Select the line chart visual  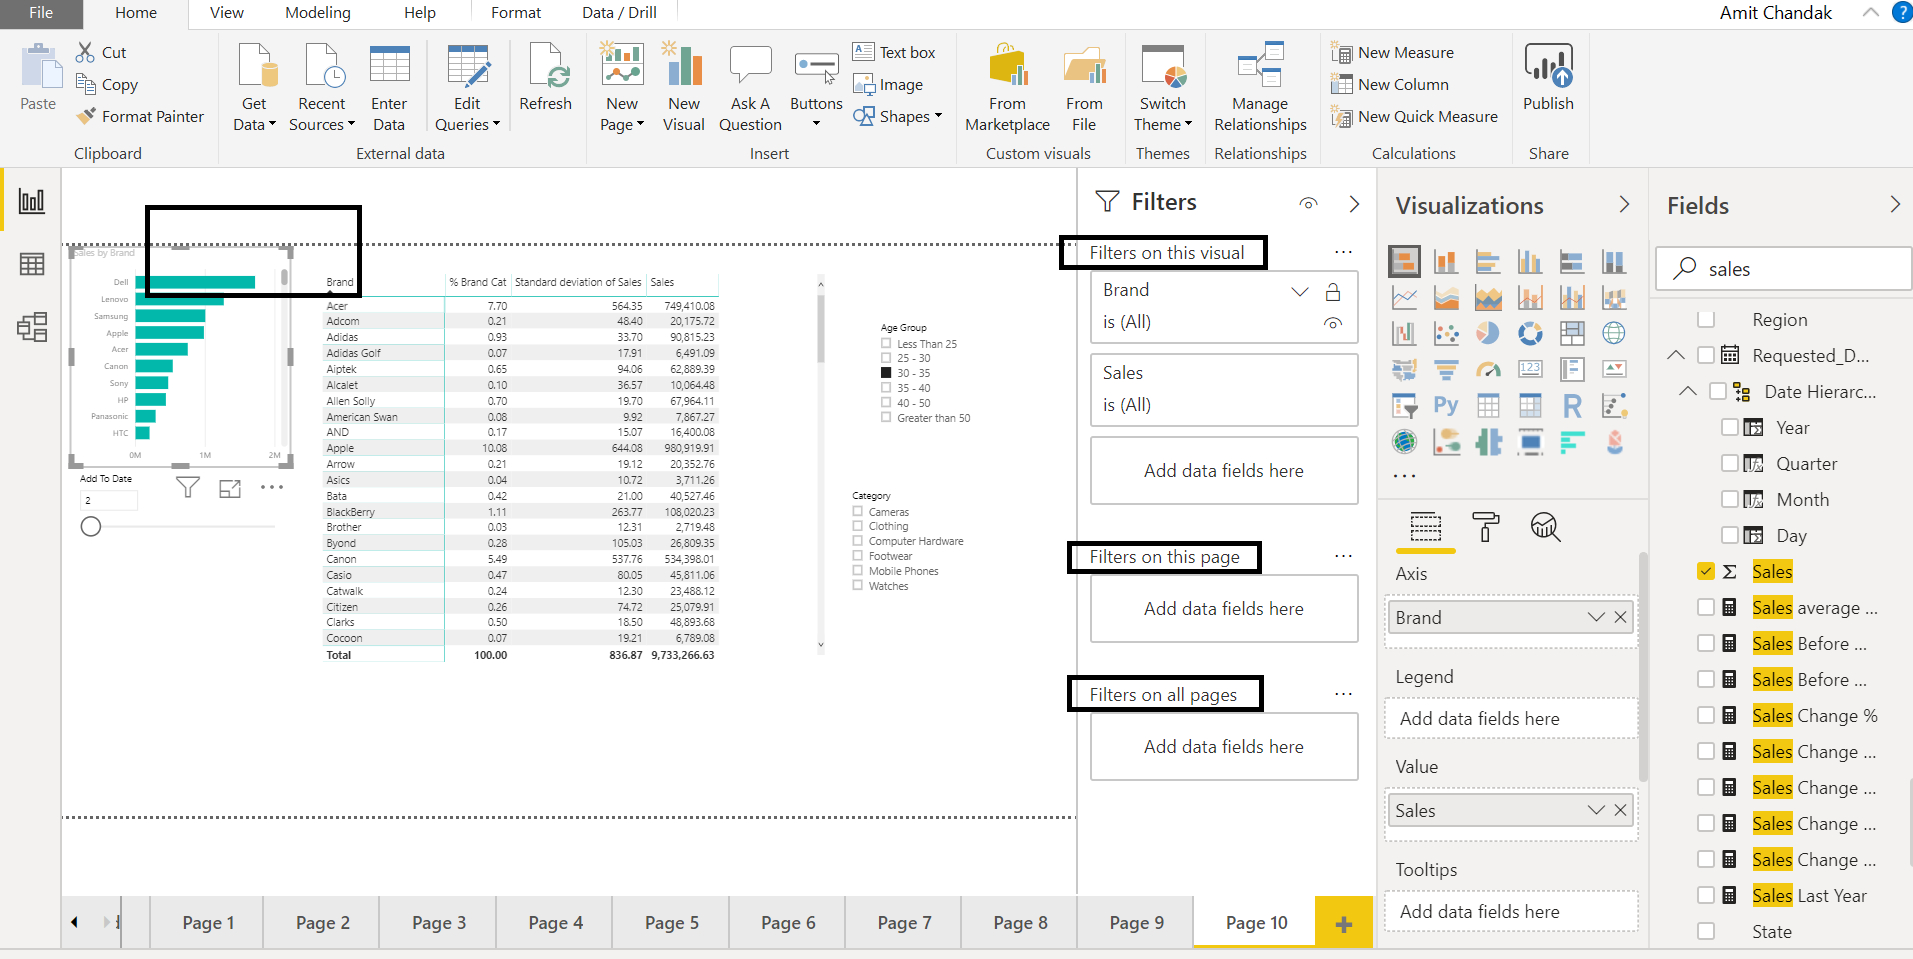pos(1404,298)
